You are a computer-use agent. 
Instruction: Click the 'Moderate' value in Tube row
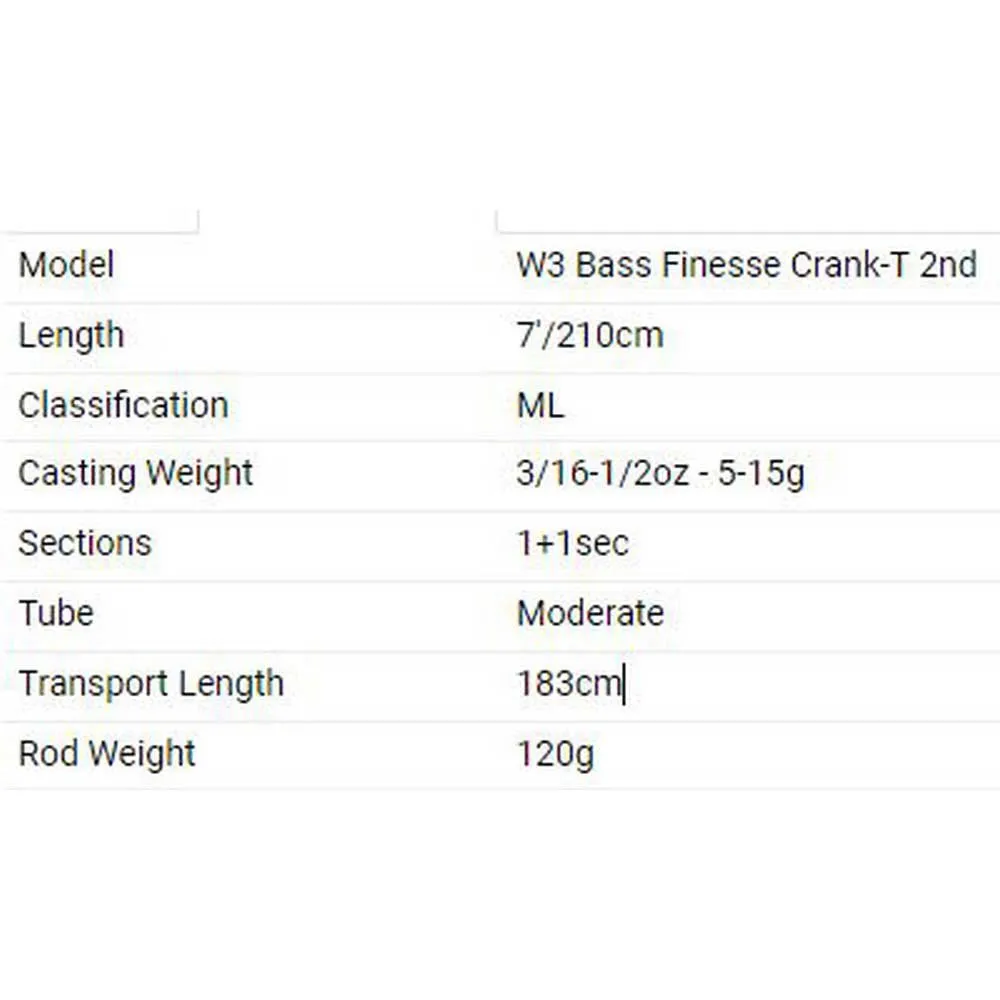[590, 612]
